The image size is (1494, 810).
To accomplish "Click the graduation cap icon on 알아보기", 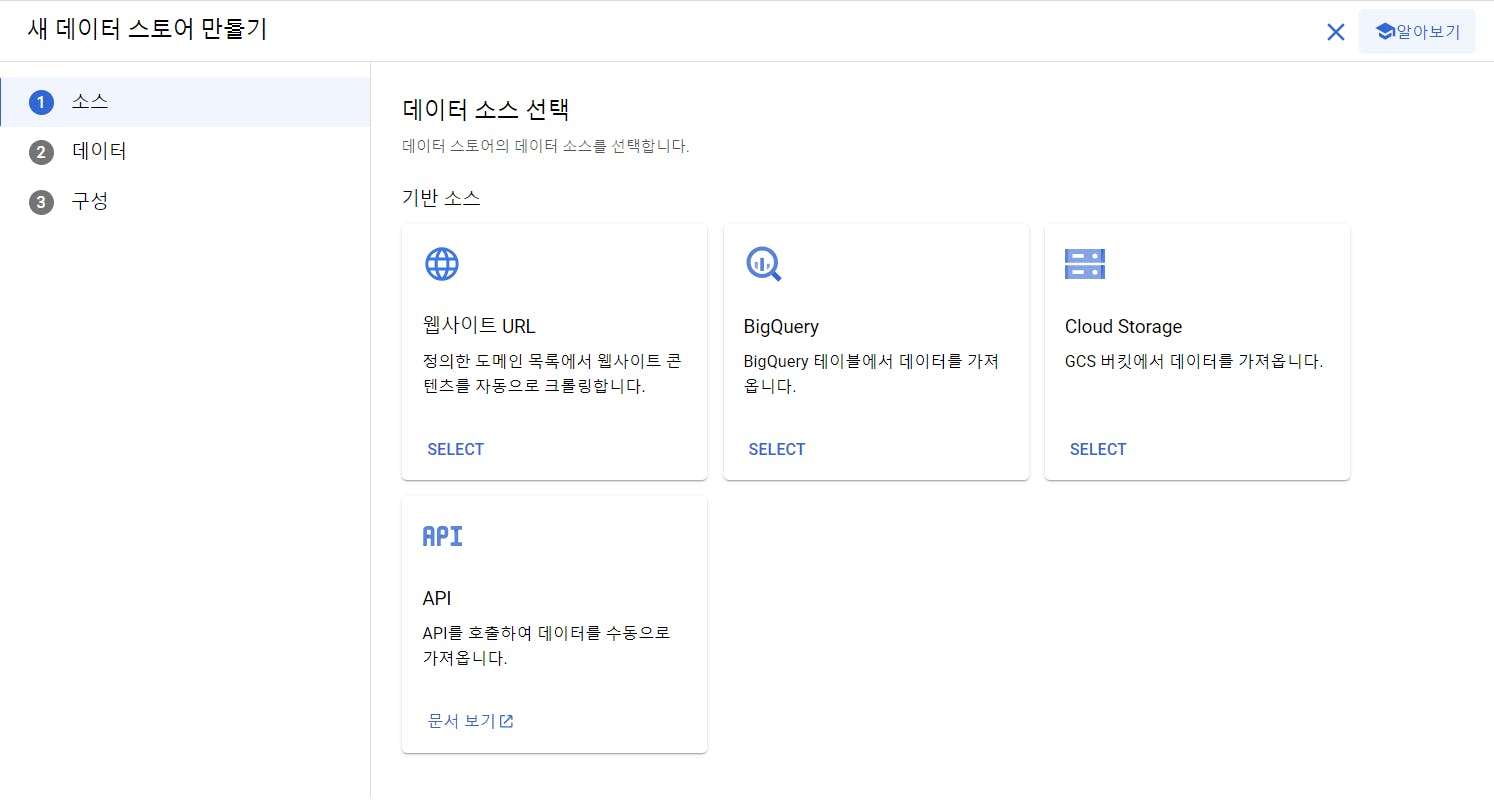I will point(1385,31).
